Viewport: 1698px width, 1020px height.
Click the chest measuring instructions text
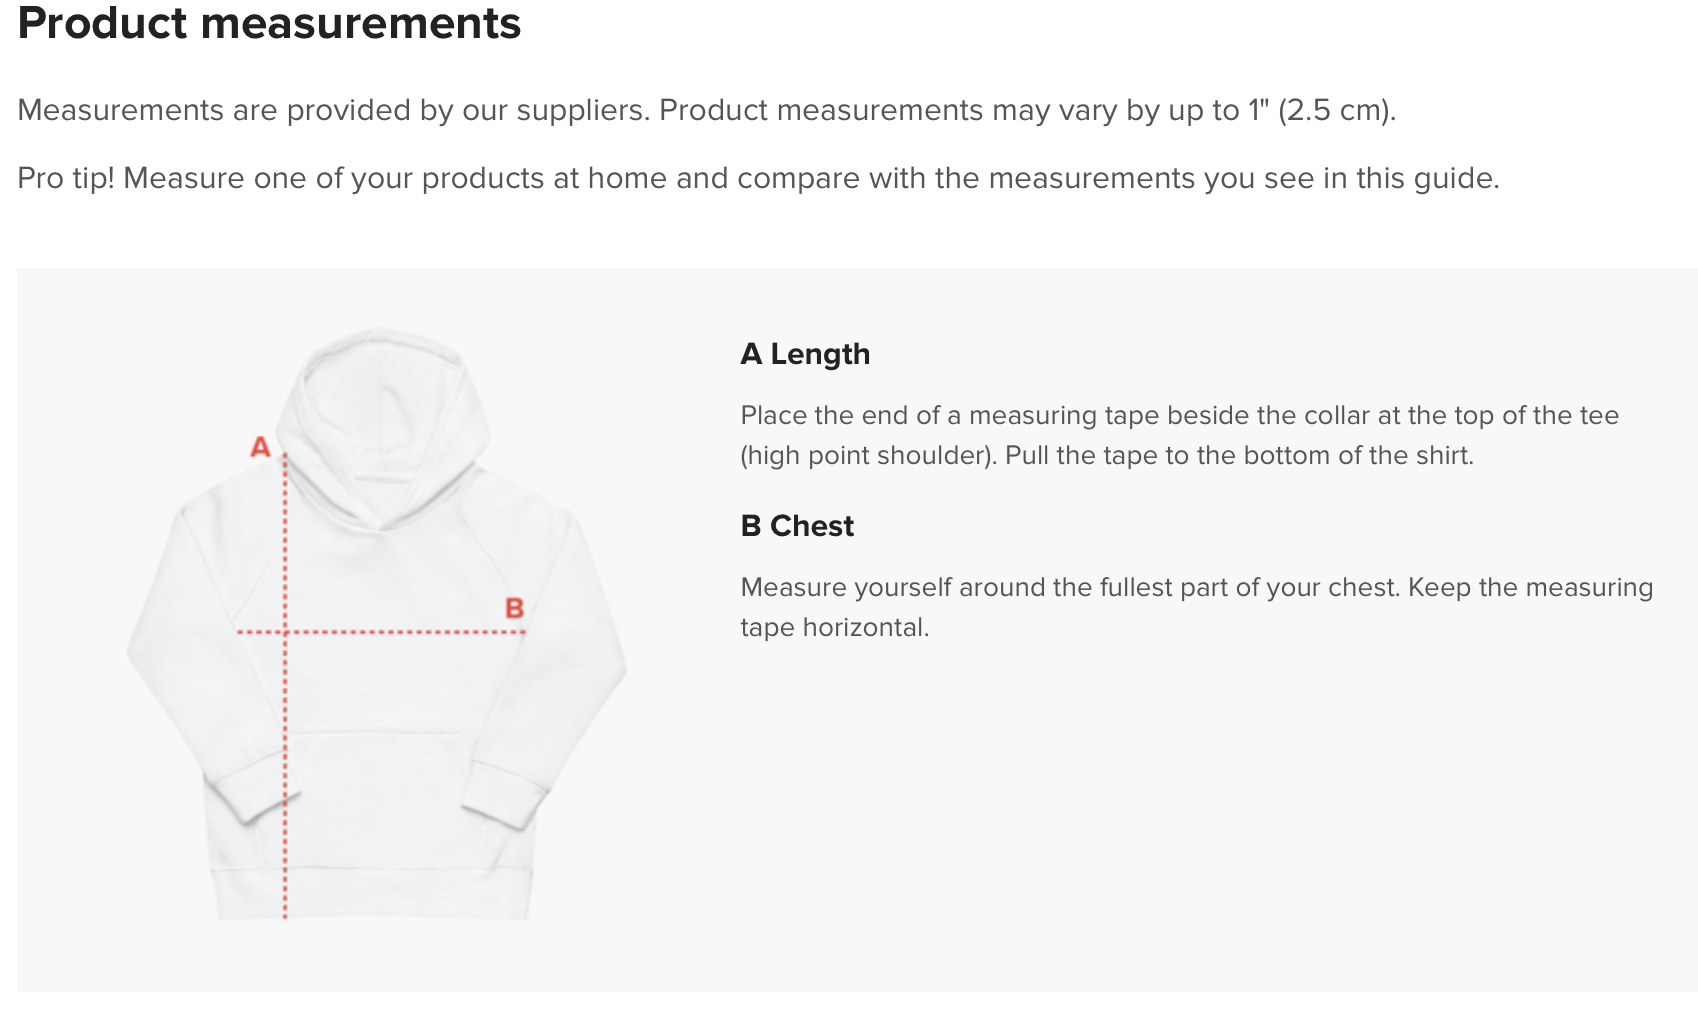point(1196,607)
